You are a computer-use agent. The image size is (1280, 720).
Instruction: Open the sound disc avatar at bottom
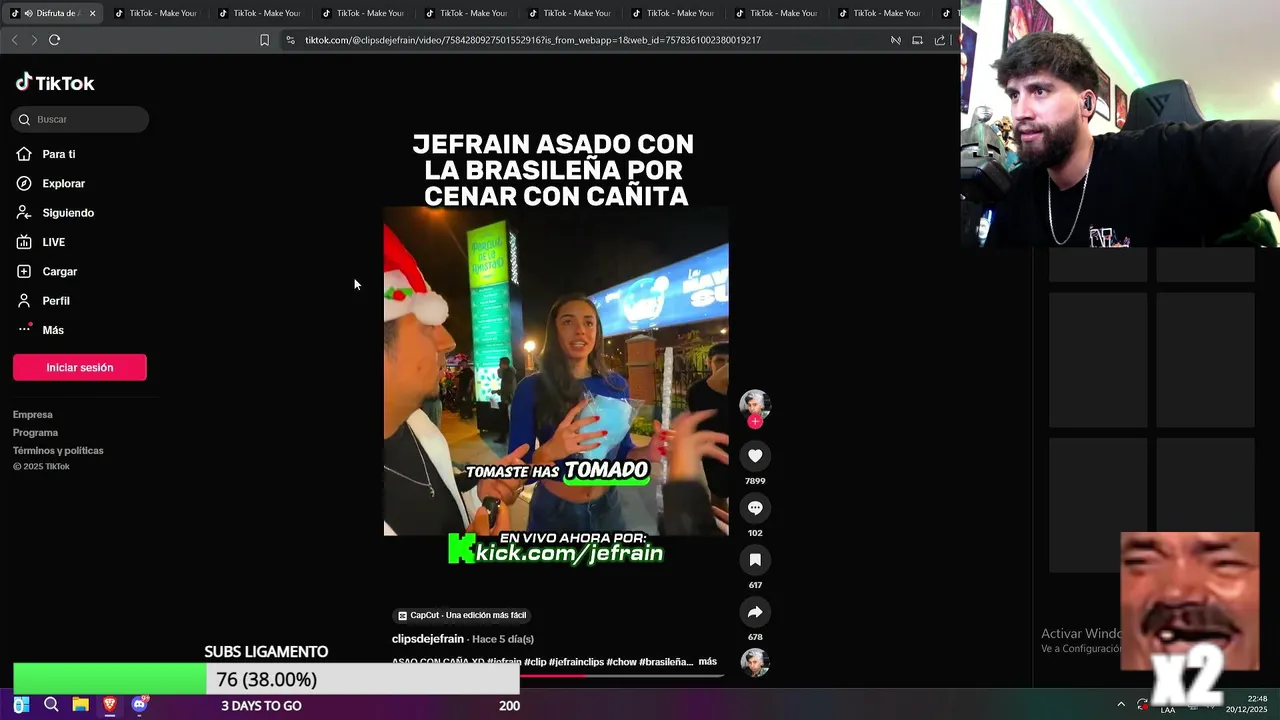click(755, 662)
